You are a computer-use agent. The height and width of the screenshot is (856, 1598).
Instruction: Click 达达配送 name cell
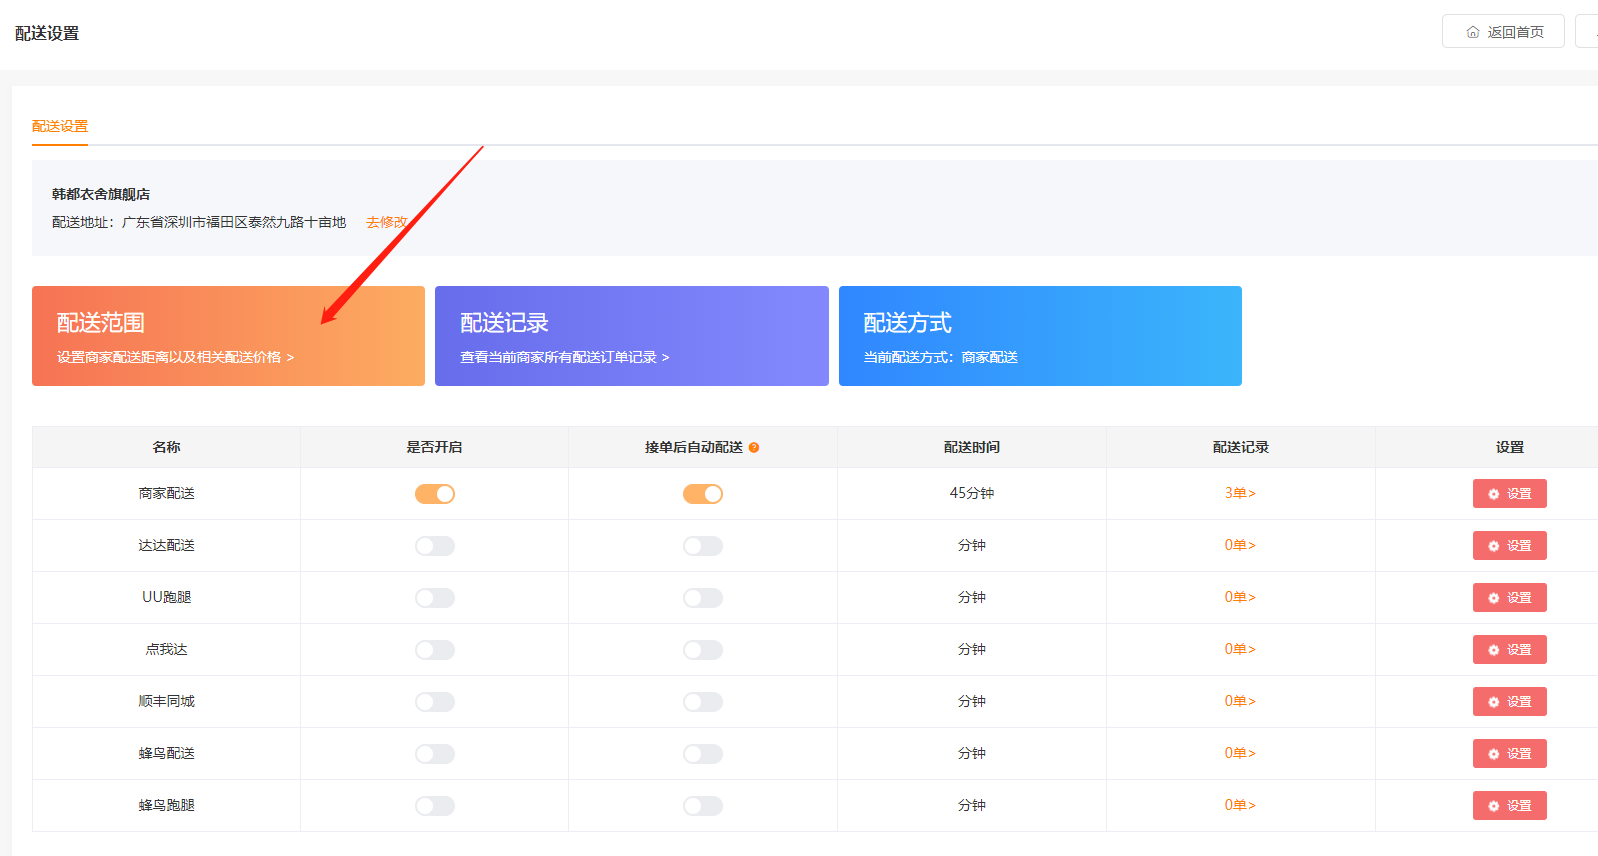pos(167,545)
